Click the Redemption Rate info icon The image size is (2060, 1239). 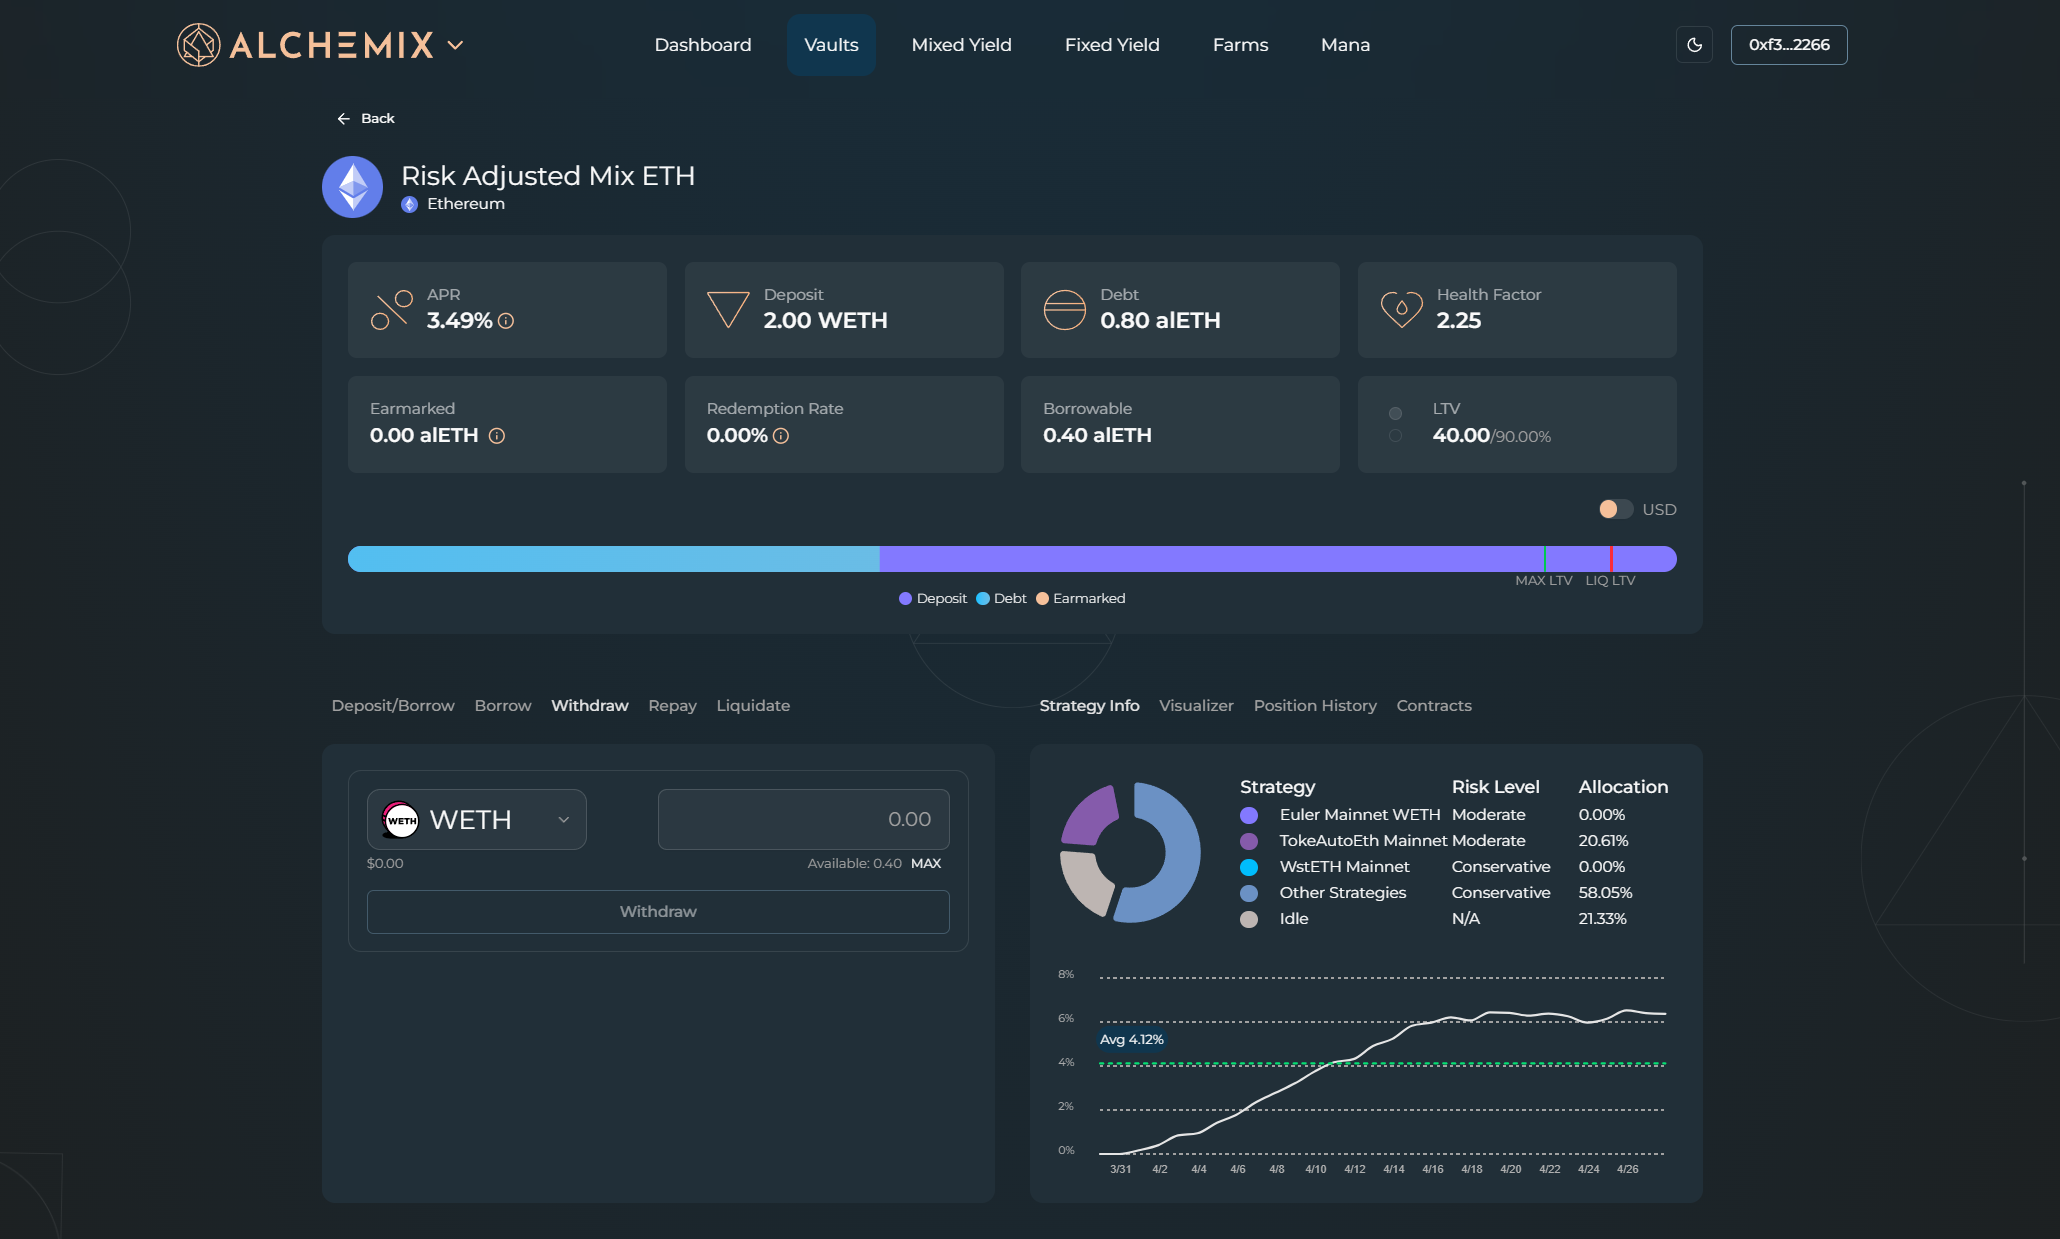pos(781,436)
